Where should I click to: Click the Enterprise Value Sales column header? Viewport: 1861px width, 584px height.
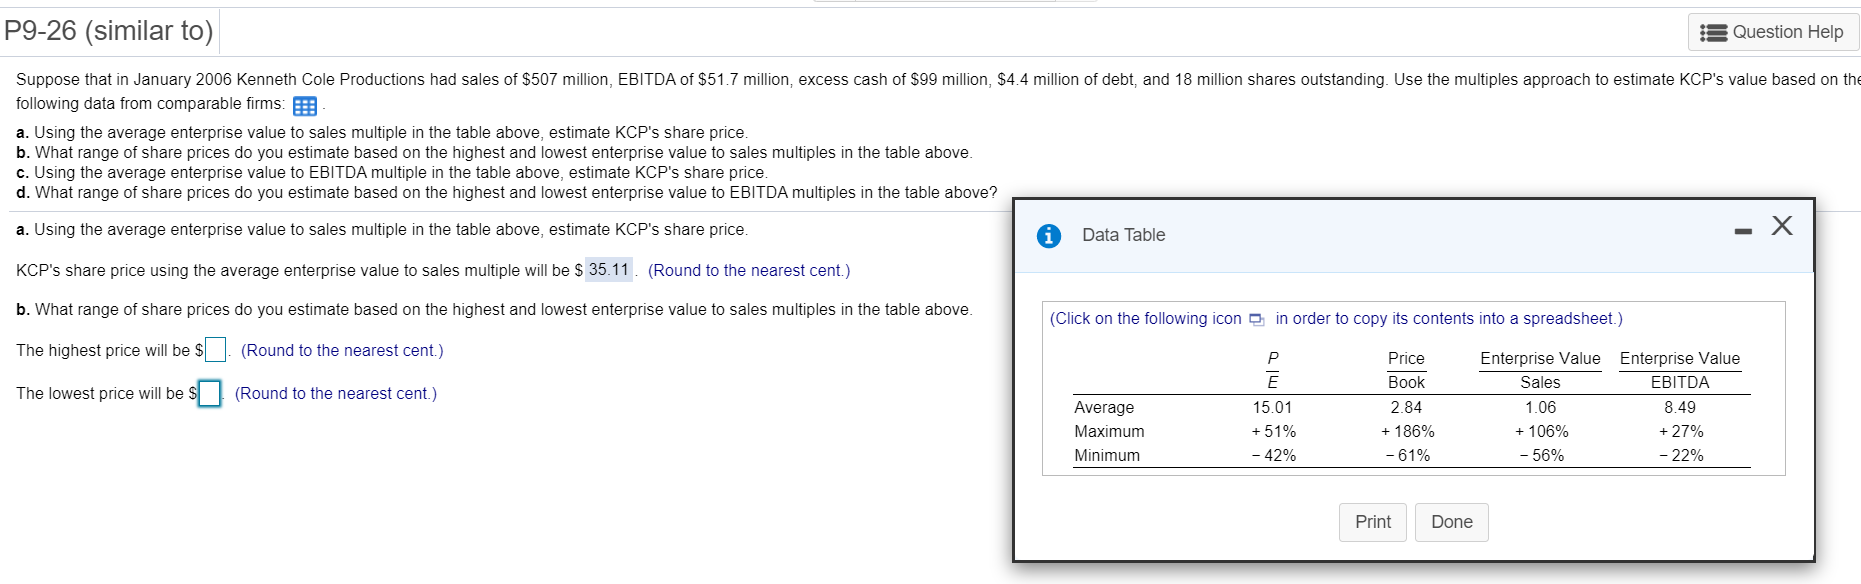pyautogui.click(x=1540, y=370)
